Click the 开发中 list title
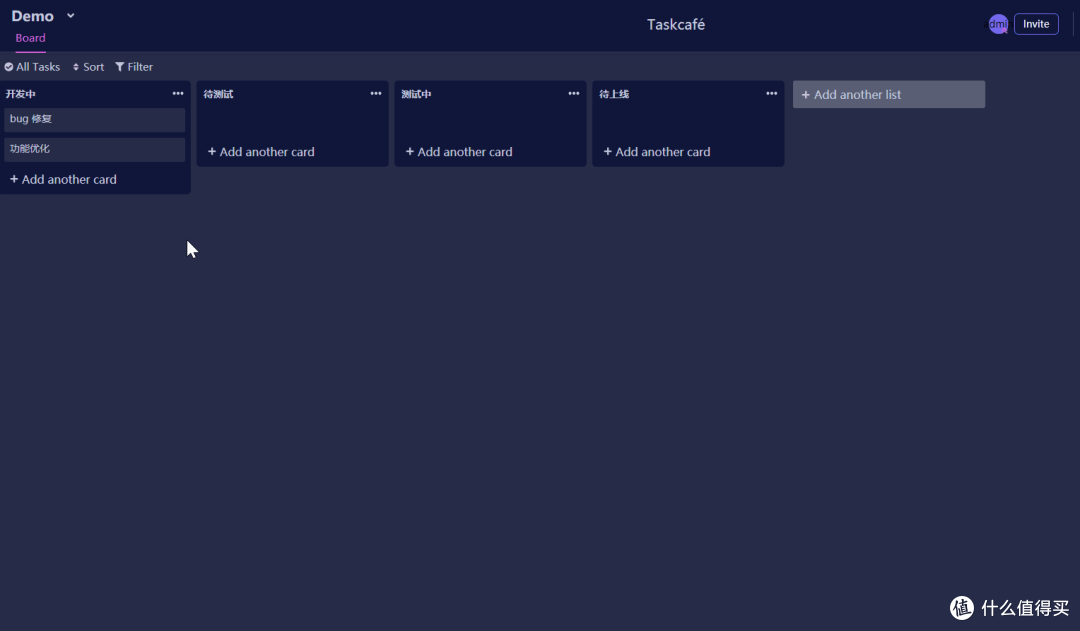This screenshot has height=631, width=1080. click(21, 94)
